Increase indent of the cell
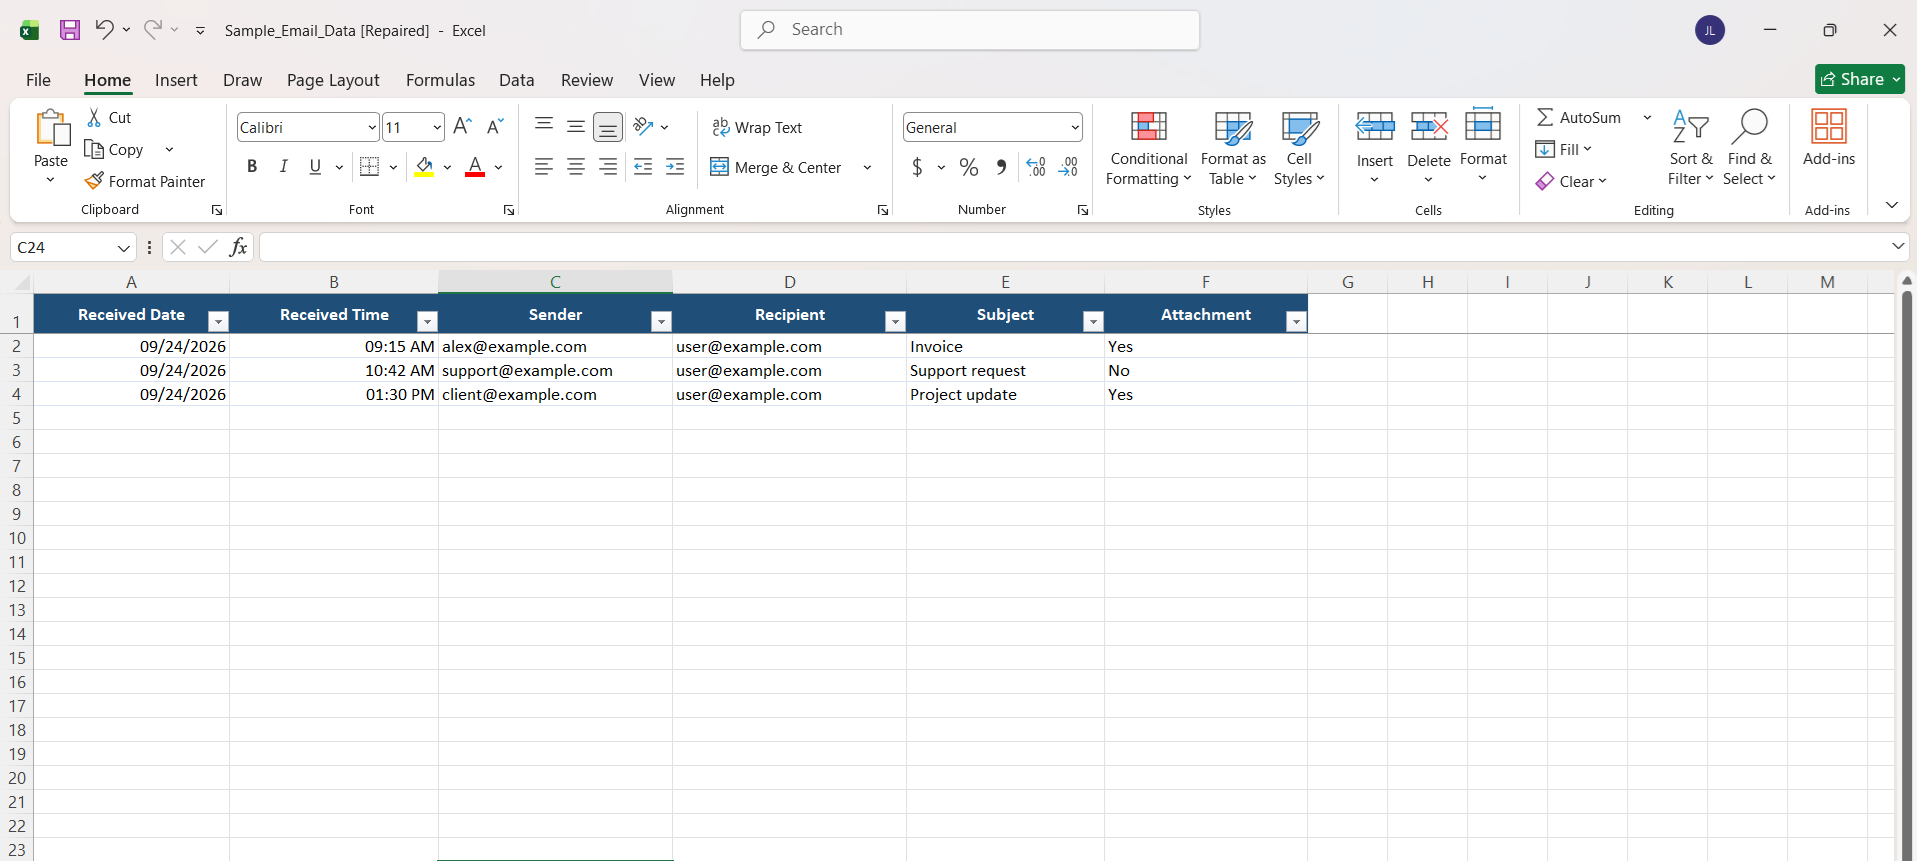The width and height of the screenshot is (1917, 861). point(675,167)
